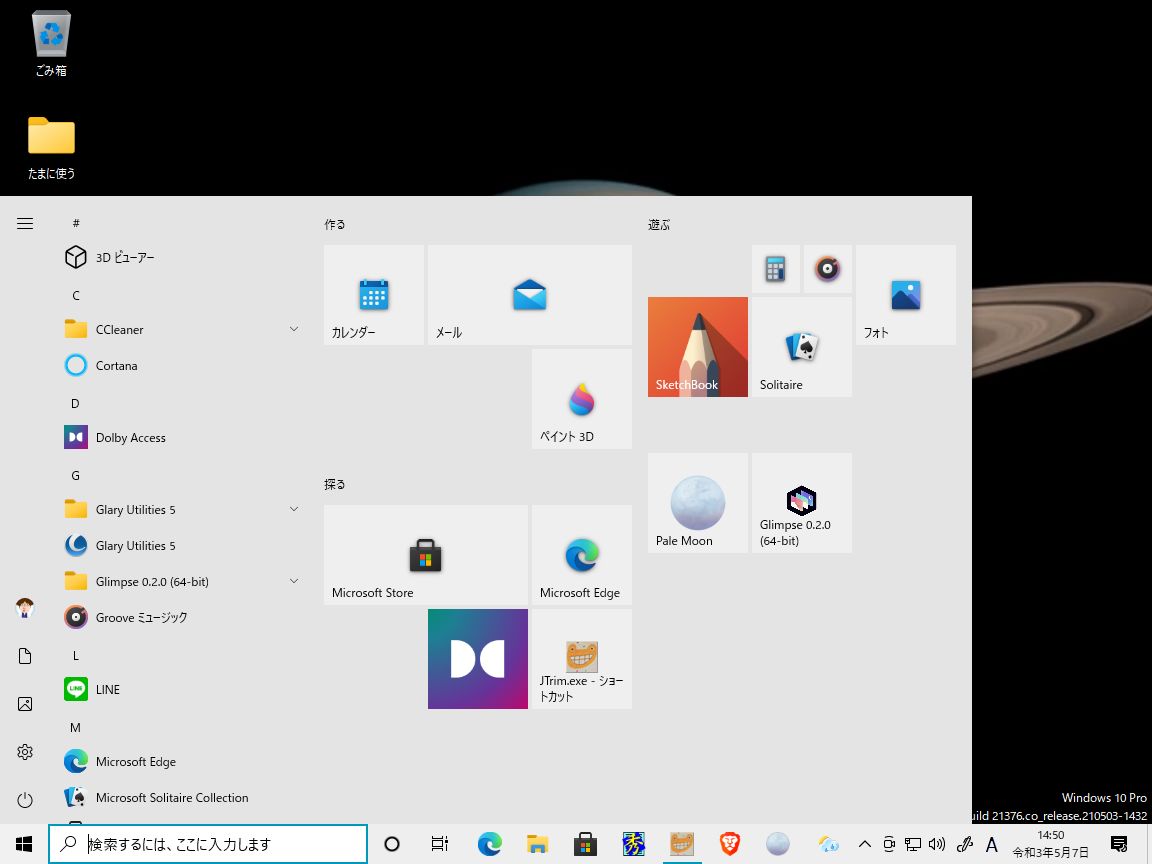Open the Glimpse 0.2.0 (64-bit) tile
1152x864 pixels.
(x=802, y=503)
